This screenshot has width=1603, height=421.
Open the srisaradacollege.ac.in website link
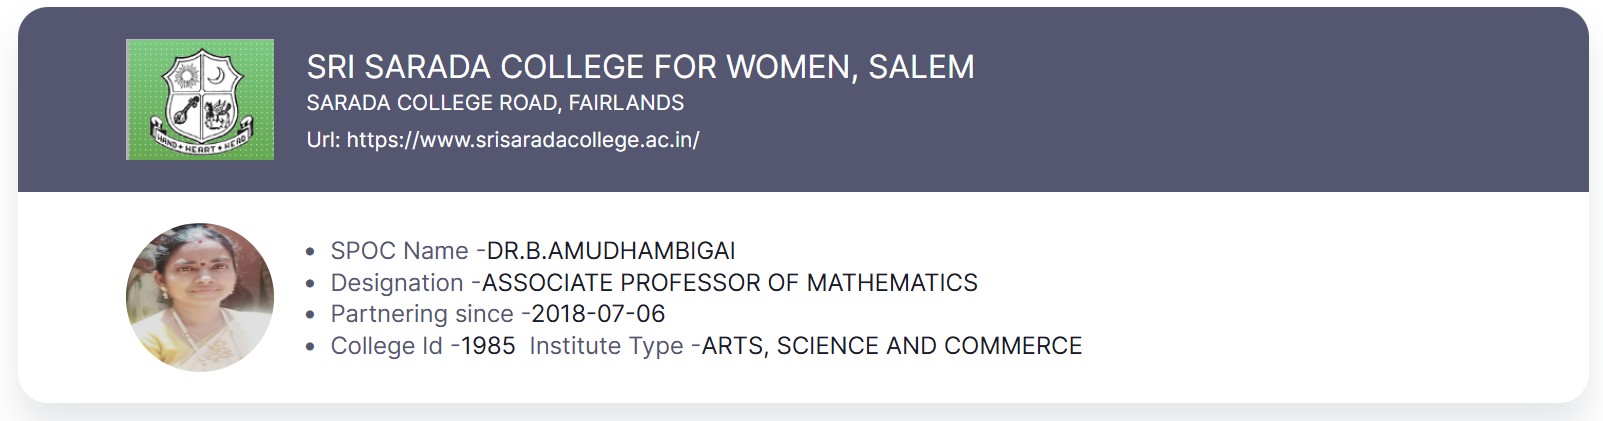click(522, 140)
